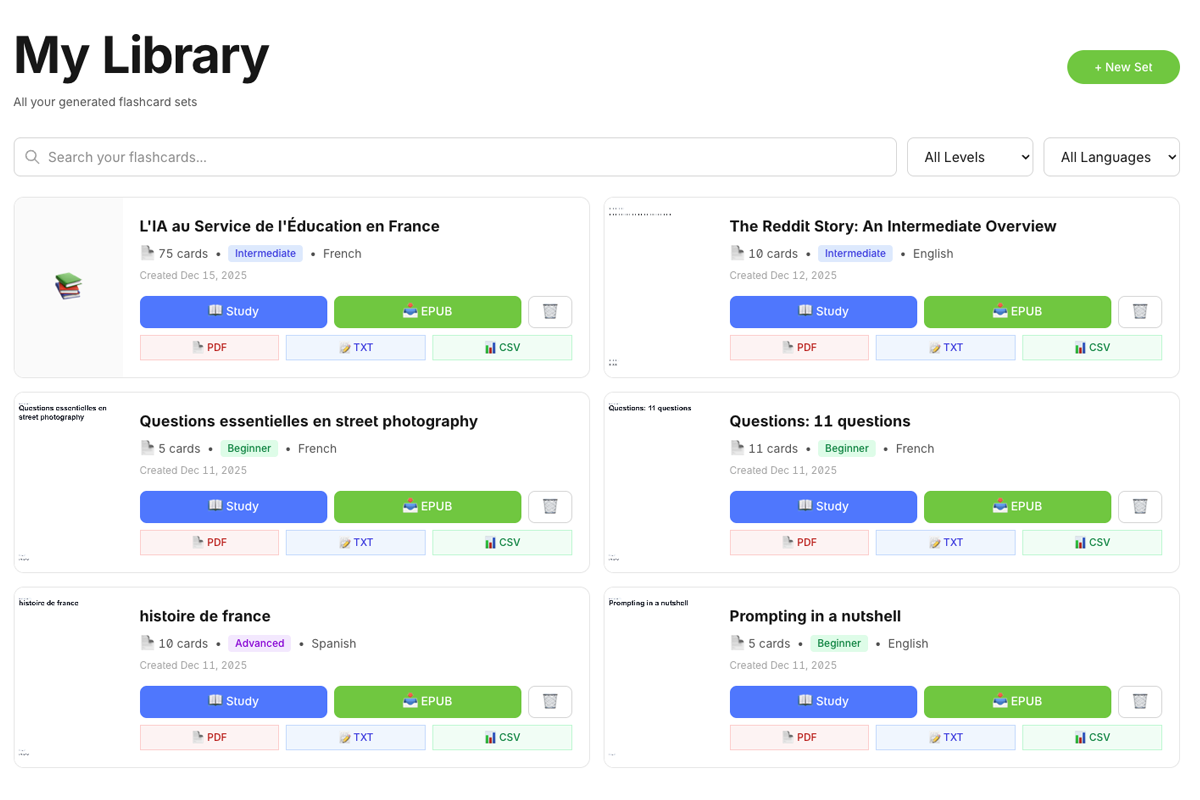1200x800 pixels.
Task: Delete the French IA education set via trash icon
Action: pyautogui.click(x=550, y=311)
